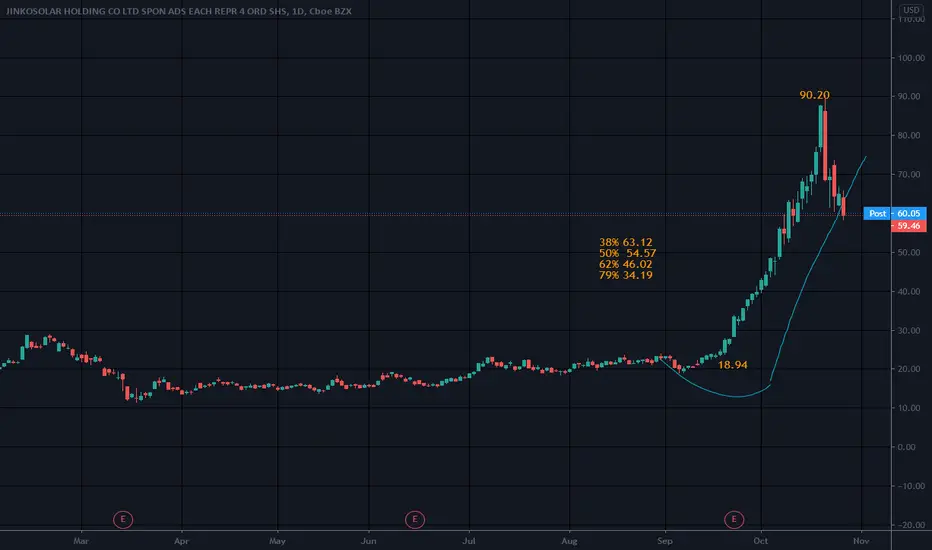The height and width of the screenshot is (550, 932).
Task: Click the Oct label on time axis
Action: coord(761,541)
